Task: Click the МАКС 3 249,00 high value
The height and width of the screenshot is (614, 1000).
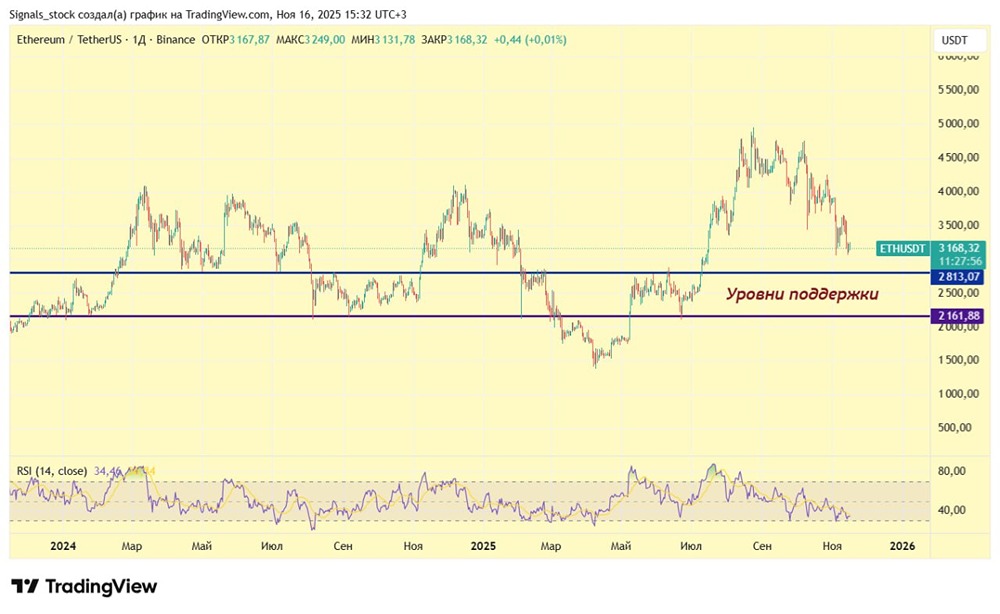Action: point(311,40)
